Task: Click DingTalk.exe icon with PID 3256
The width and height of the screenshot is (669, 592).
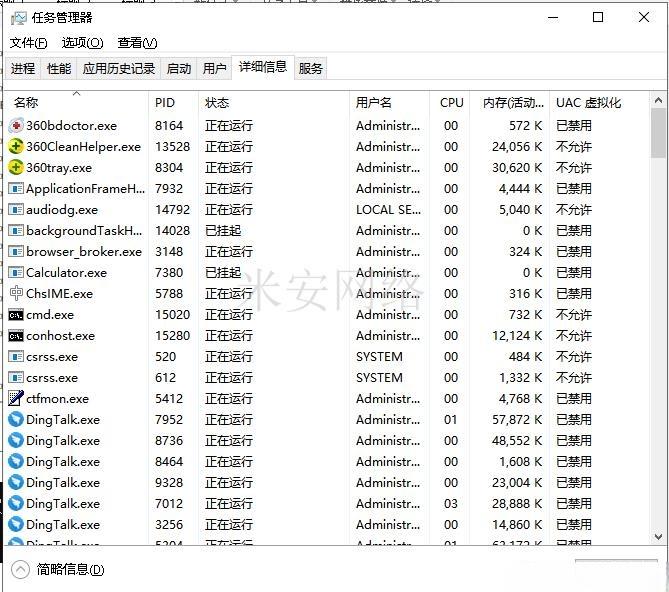Action: coord(16,525)
